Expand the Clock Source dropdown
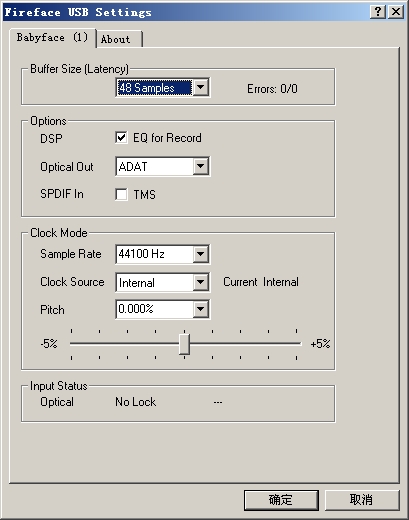The image size is (409, 520). coord(201,282)
